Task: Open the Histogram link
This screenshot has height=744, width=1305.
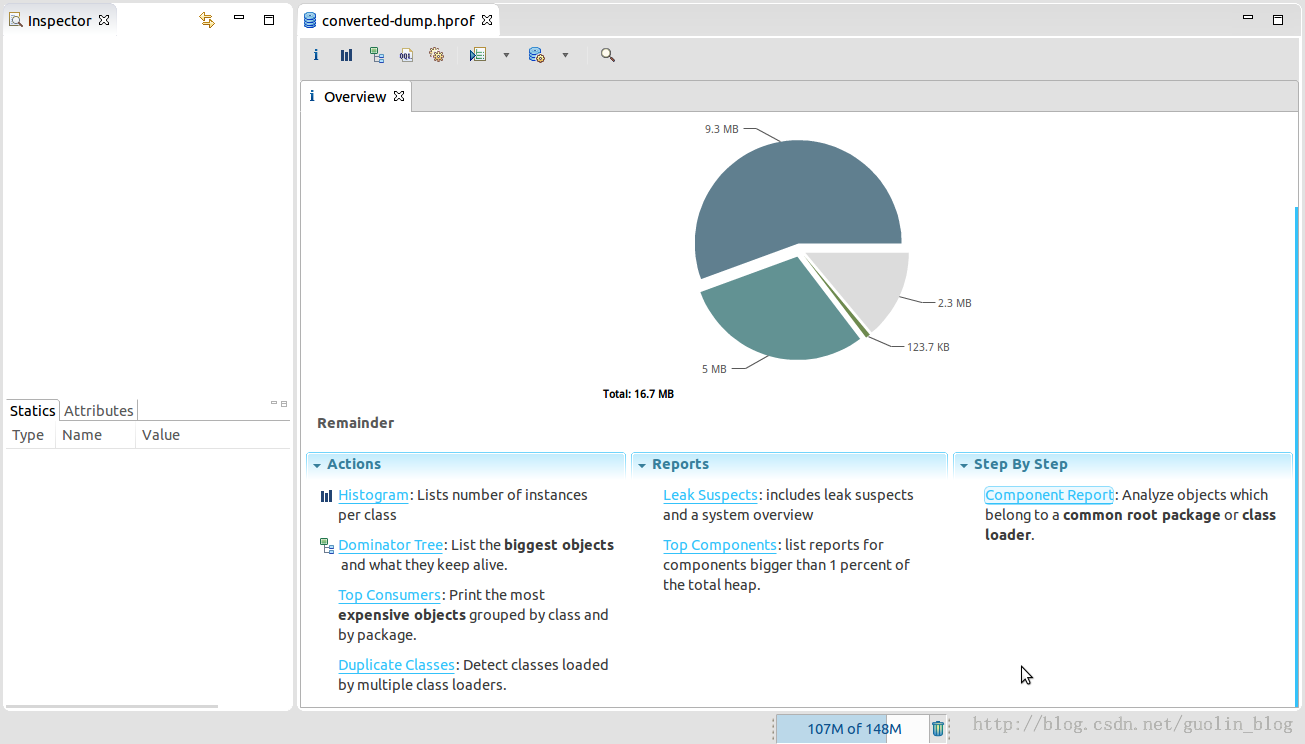Action: click(373, 495)
